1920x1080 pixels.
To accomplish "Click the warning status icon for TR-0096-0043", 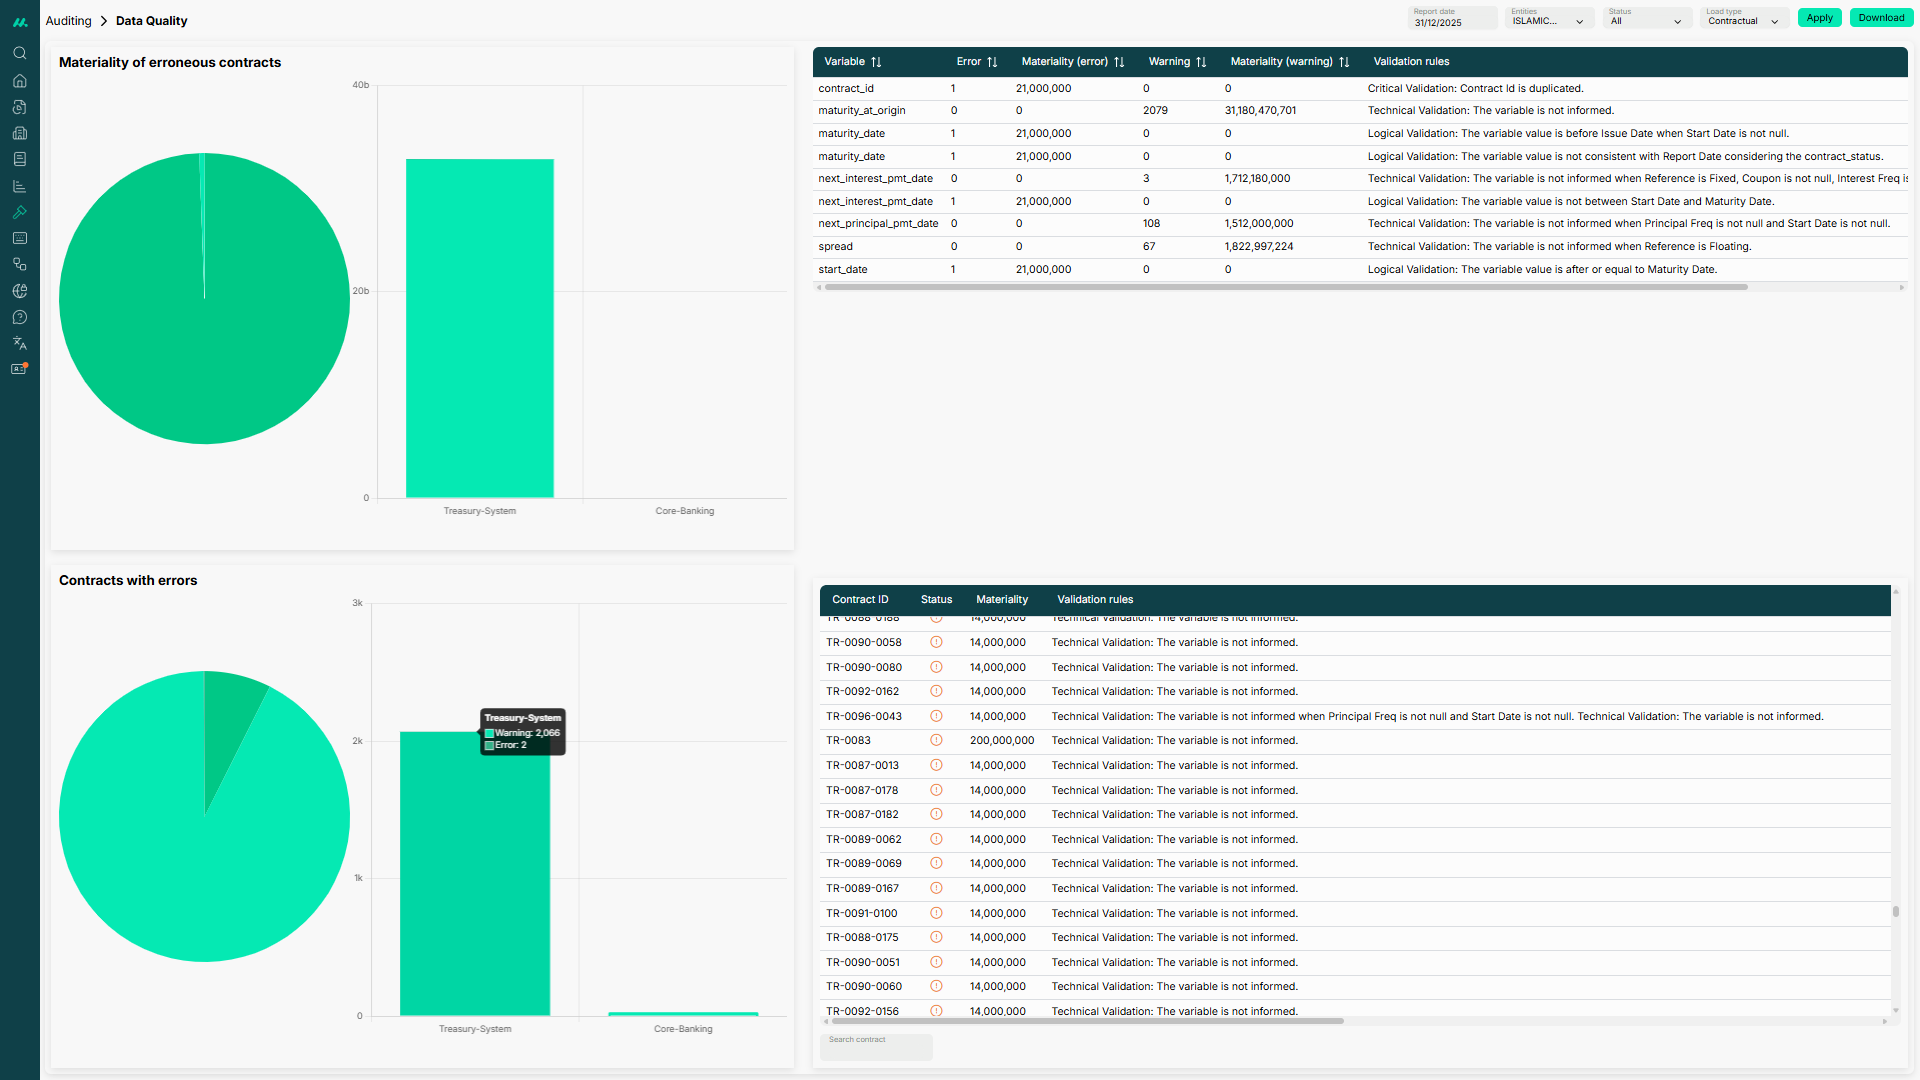I will coord(936,716).
